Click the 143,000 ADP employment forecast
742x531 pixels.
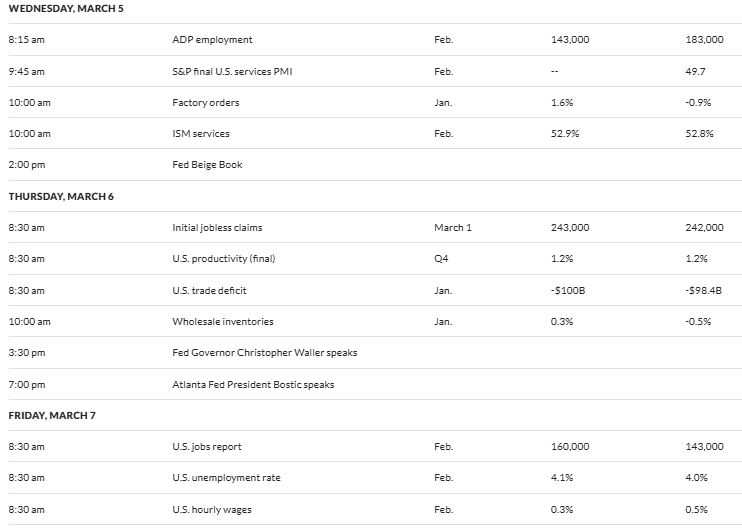point(569,40)
